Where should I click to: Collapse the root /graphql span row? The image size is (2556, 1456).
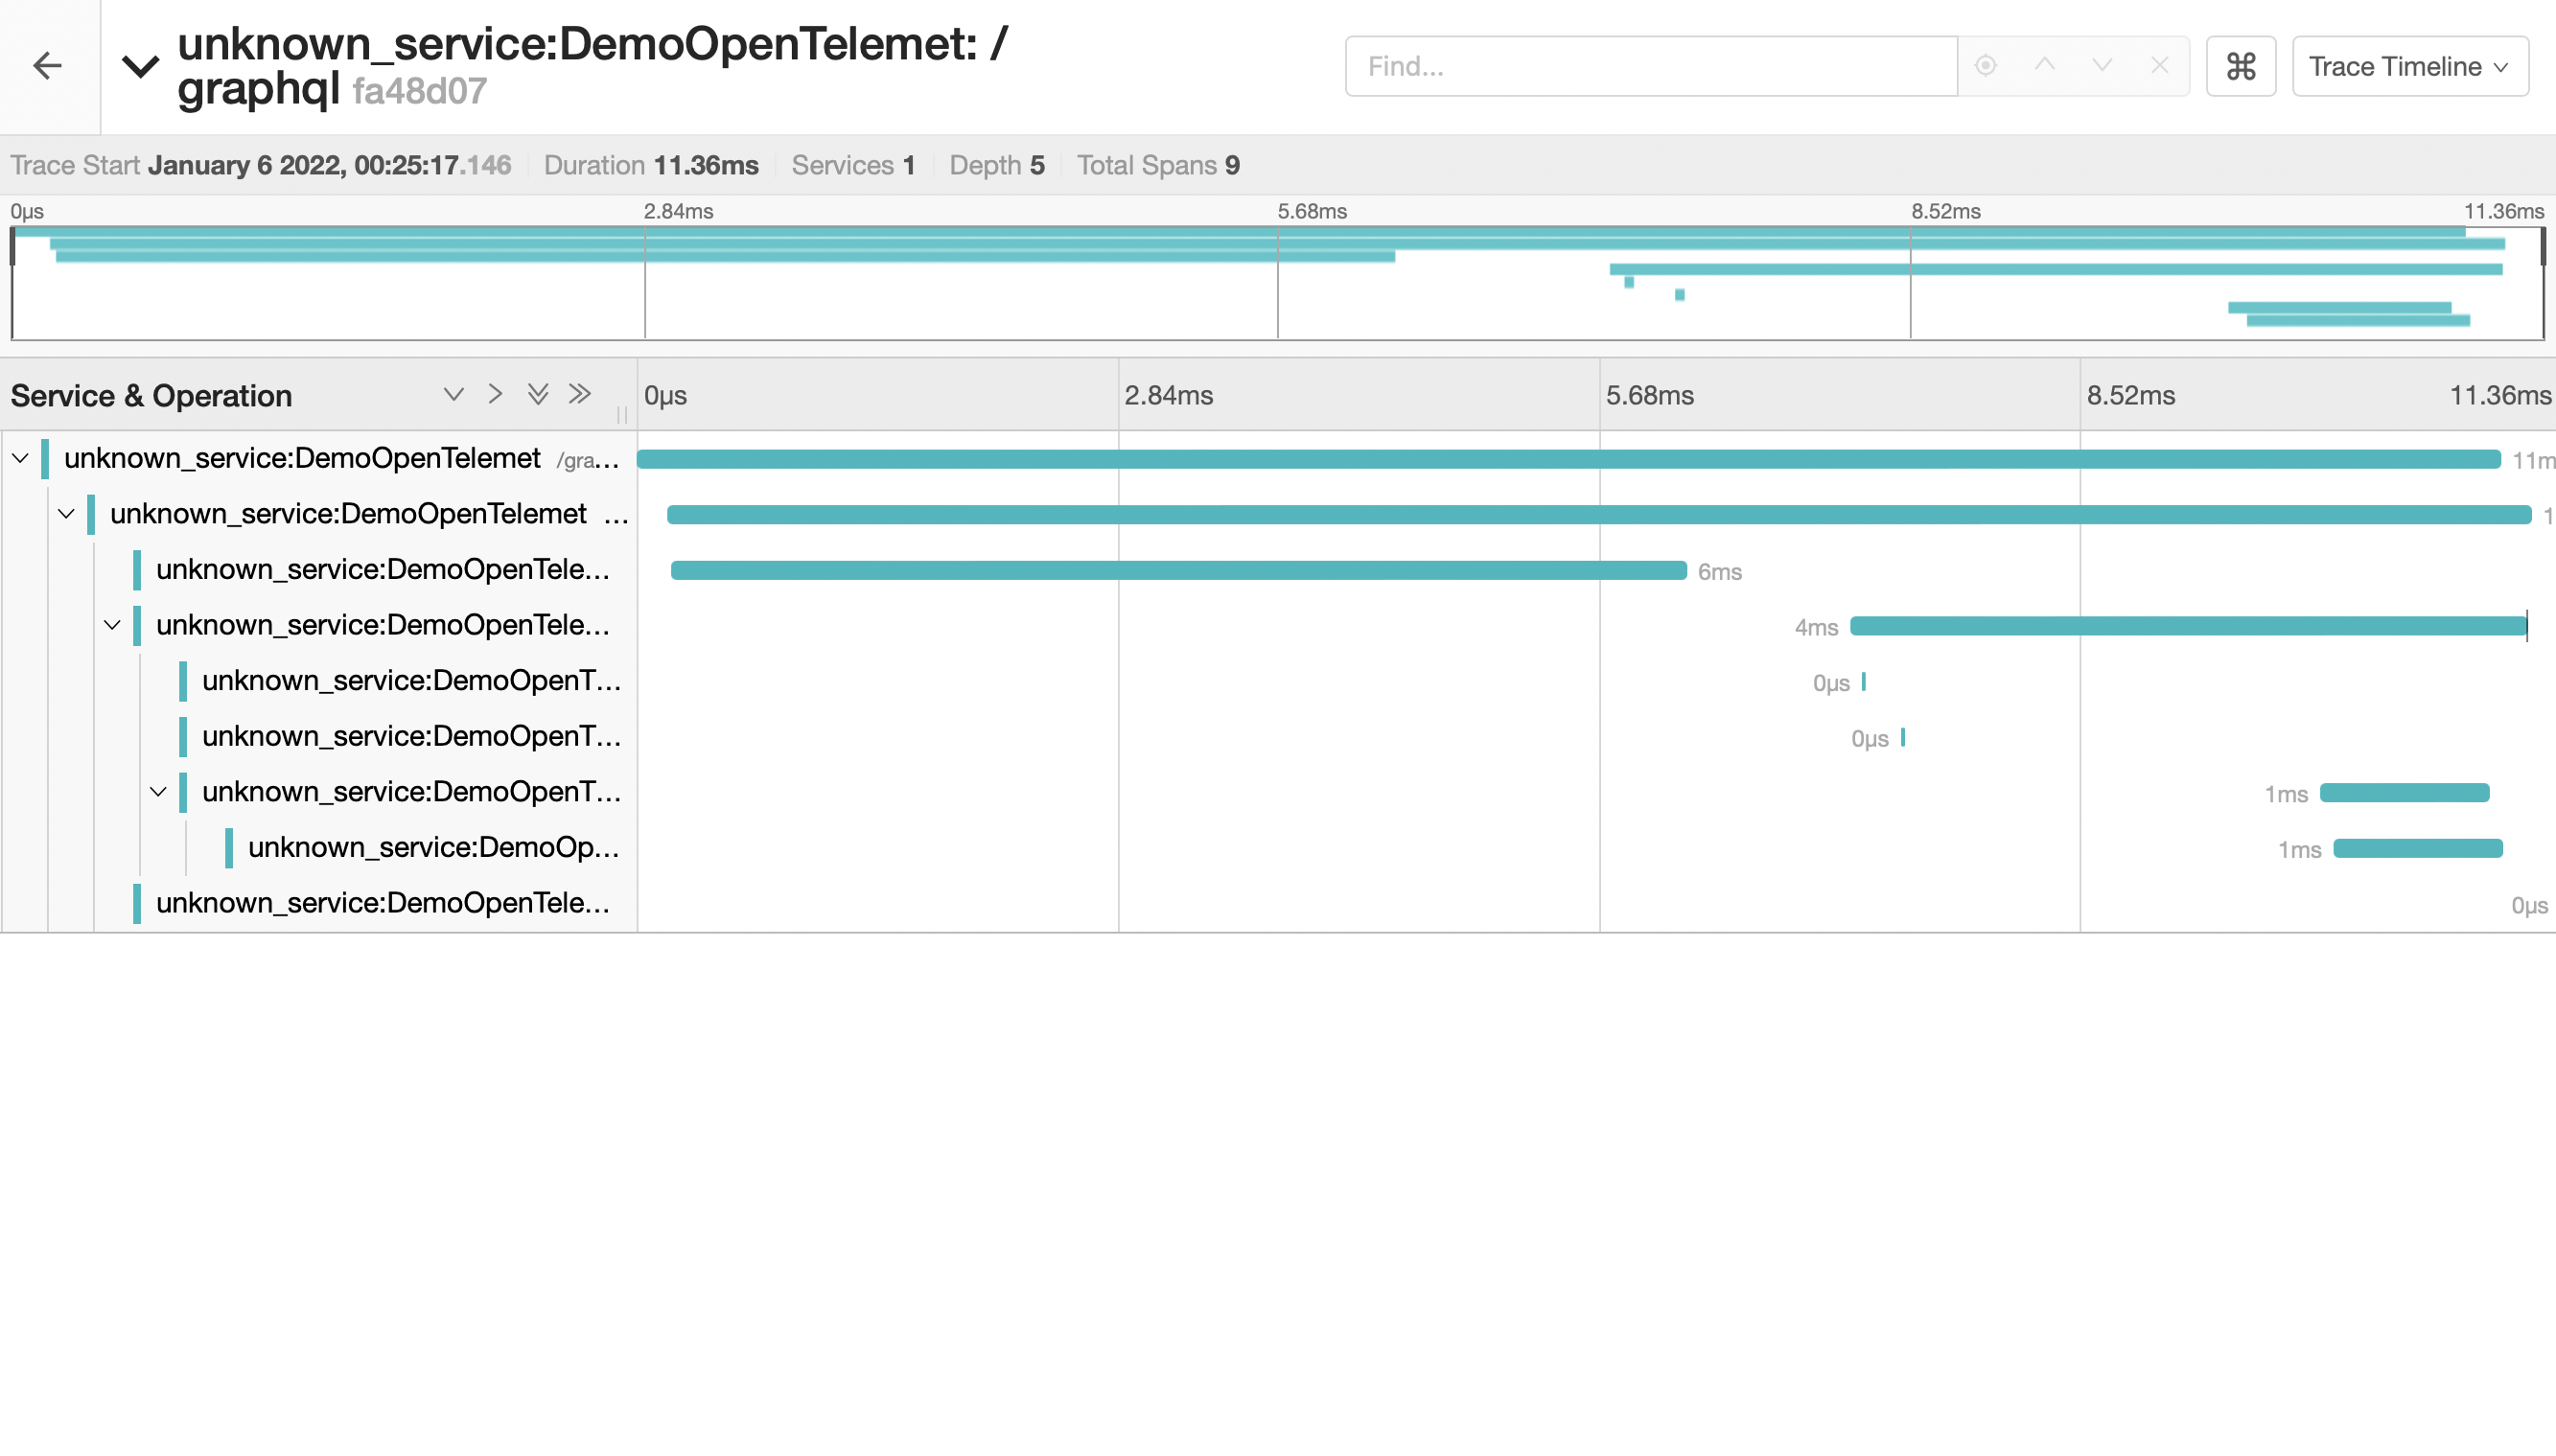[x=20, y=458]
